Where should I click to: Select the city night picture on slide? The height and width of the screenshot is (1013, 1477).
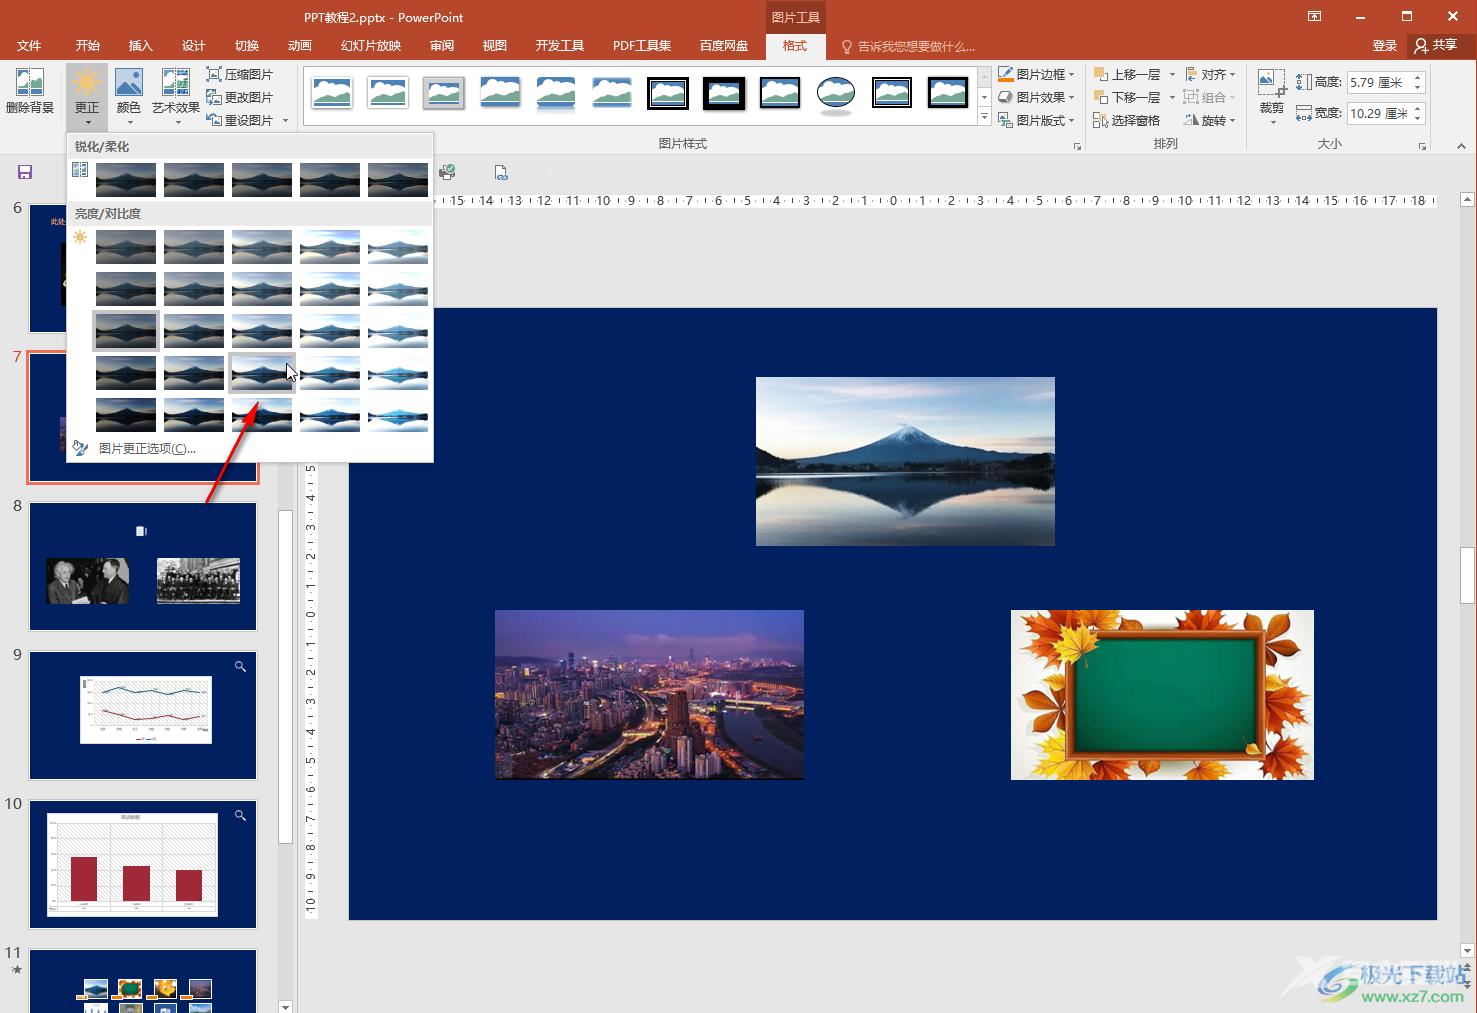click(x=649, y=695)
